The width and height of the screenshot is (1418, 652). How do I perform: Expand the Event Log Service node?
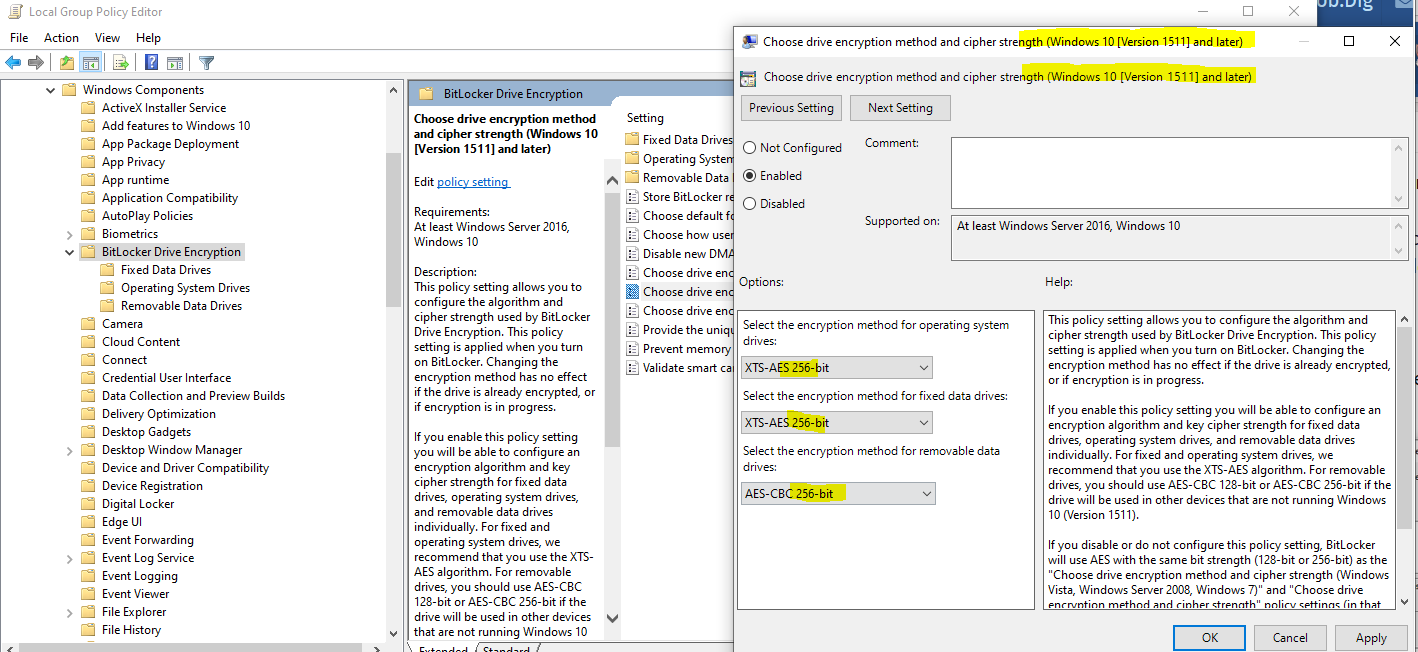pyautogui.click(x=69, y=558)
